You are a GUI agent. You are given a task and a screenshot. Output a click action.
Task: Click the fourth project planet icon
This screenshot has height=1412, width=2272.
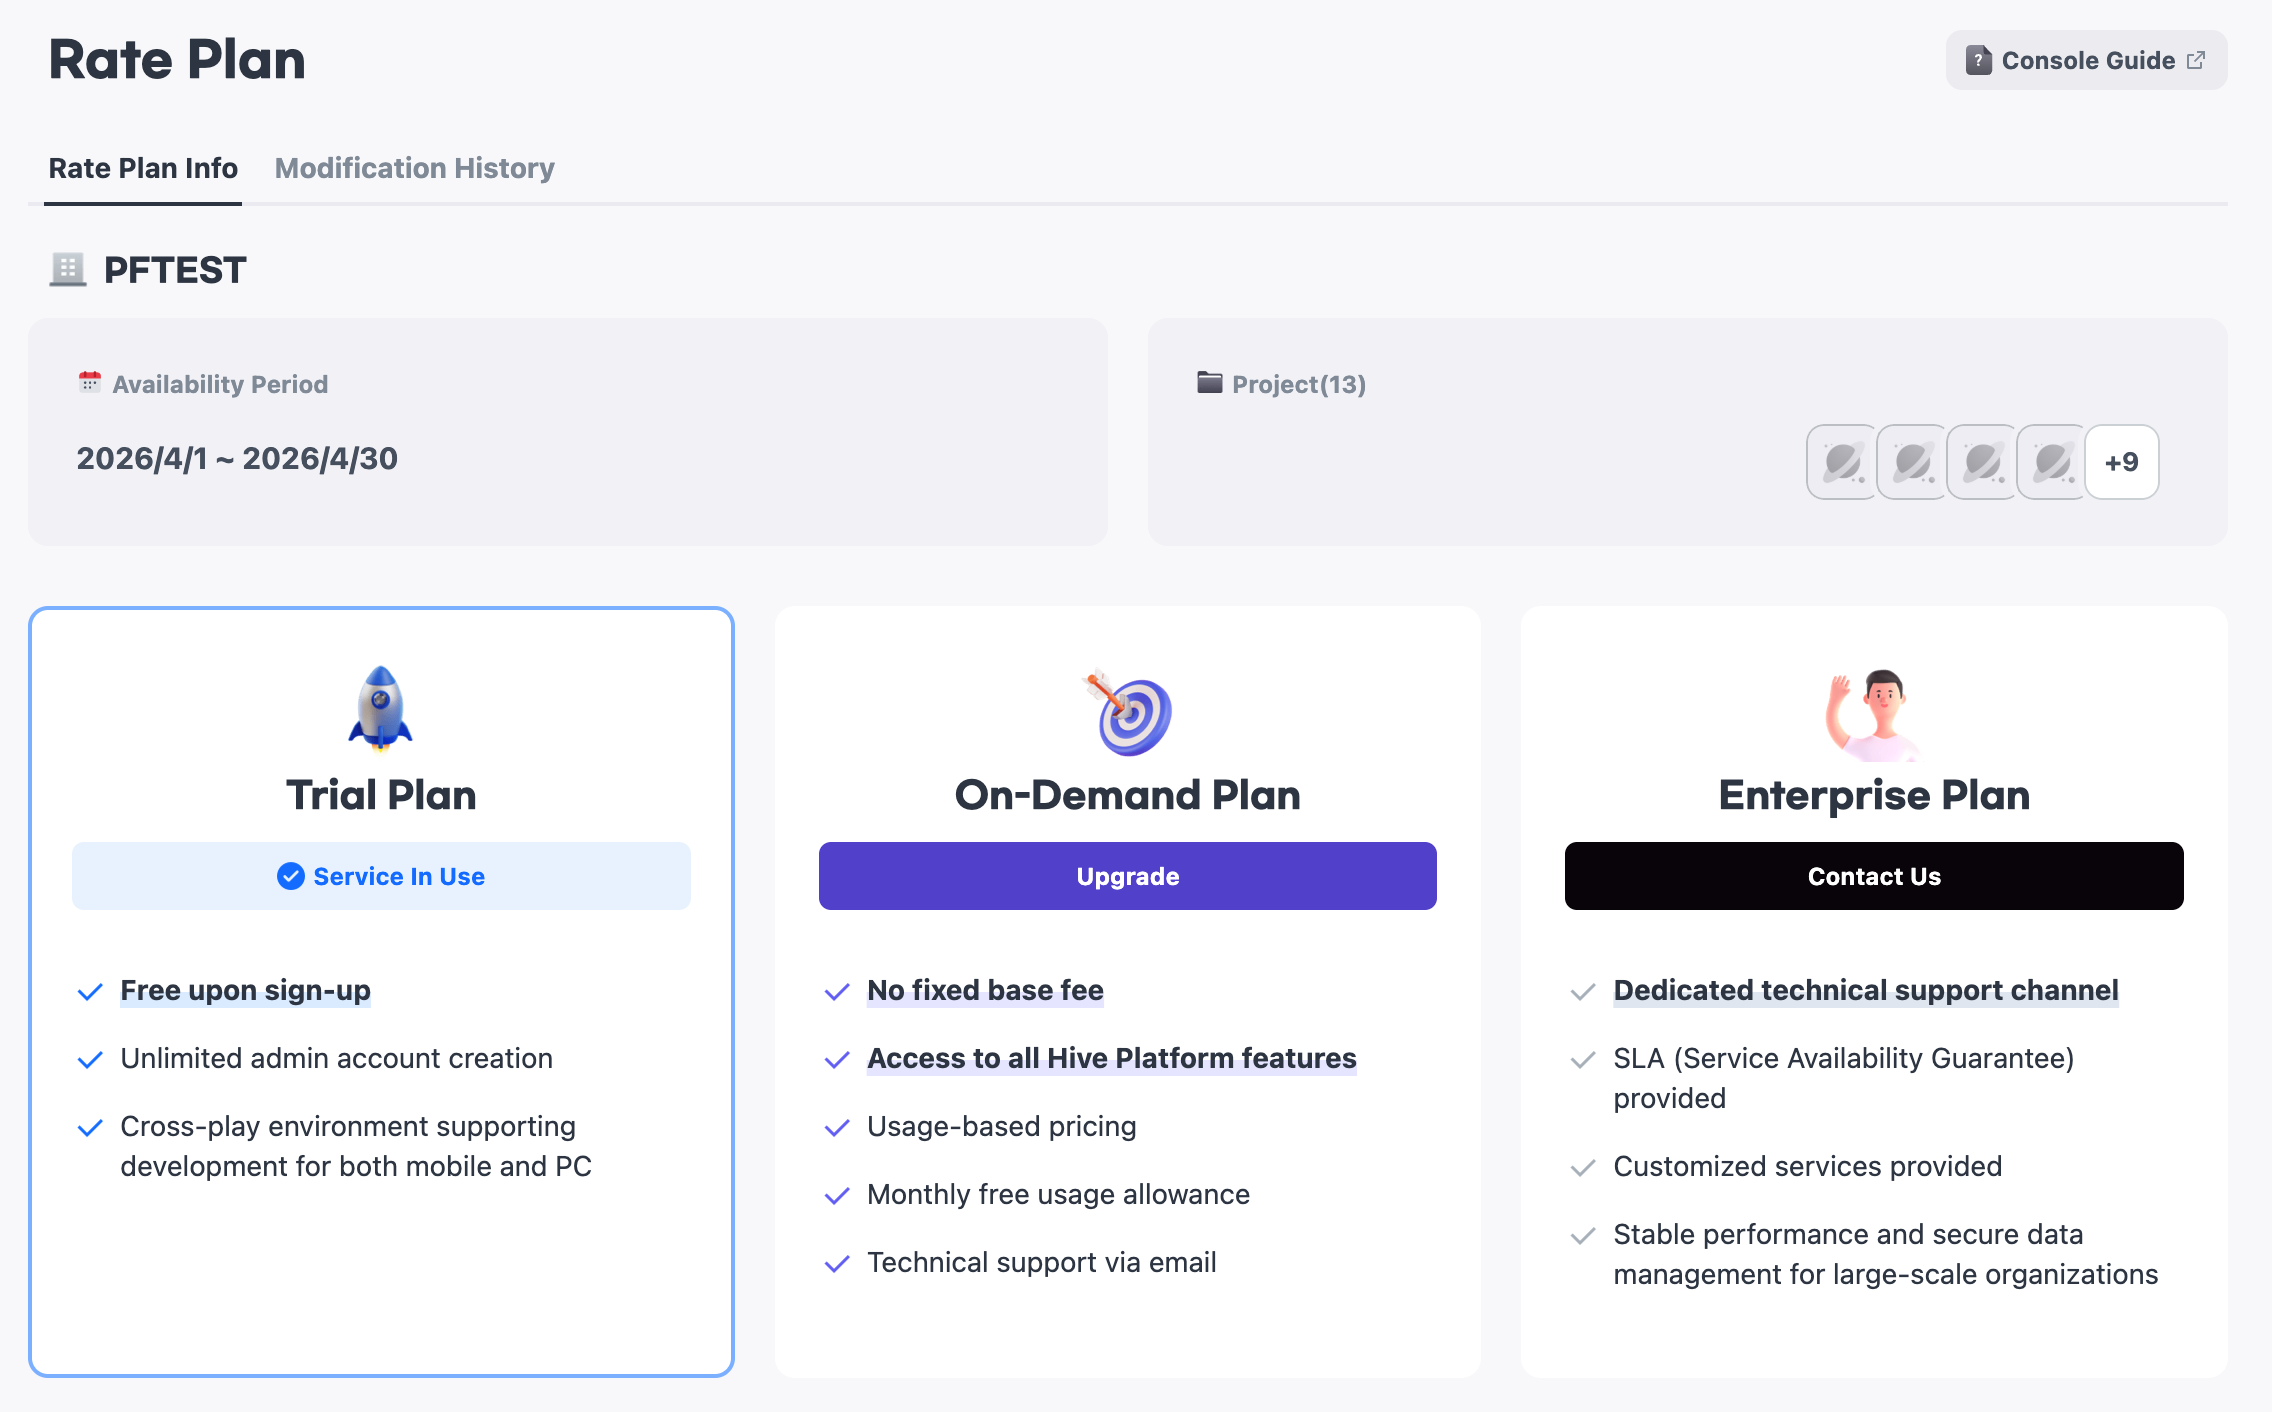point(2052,462)
